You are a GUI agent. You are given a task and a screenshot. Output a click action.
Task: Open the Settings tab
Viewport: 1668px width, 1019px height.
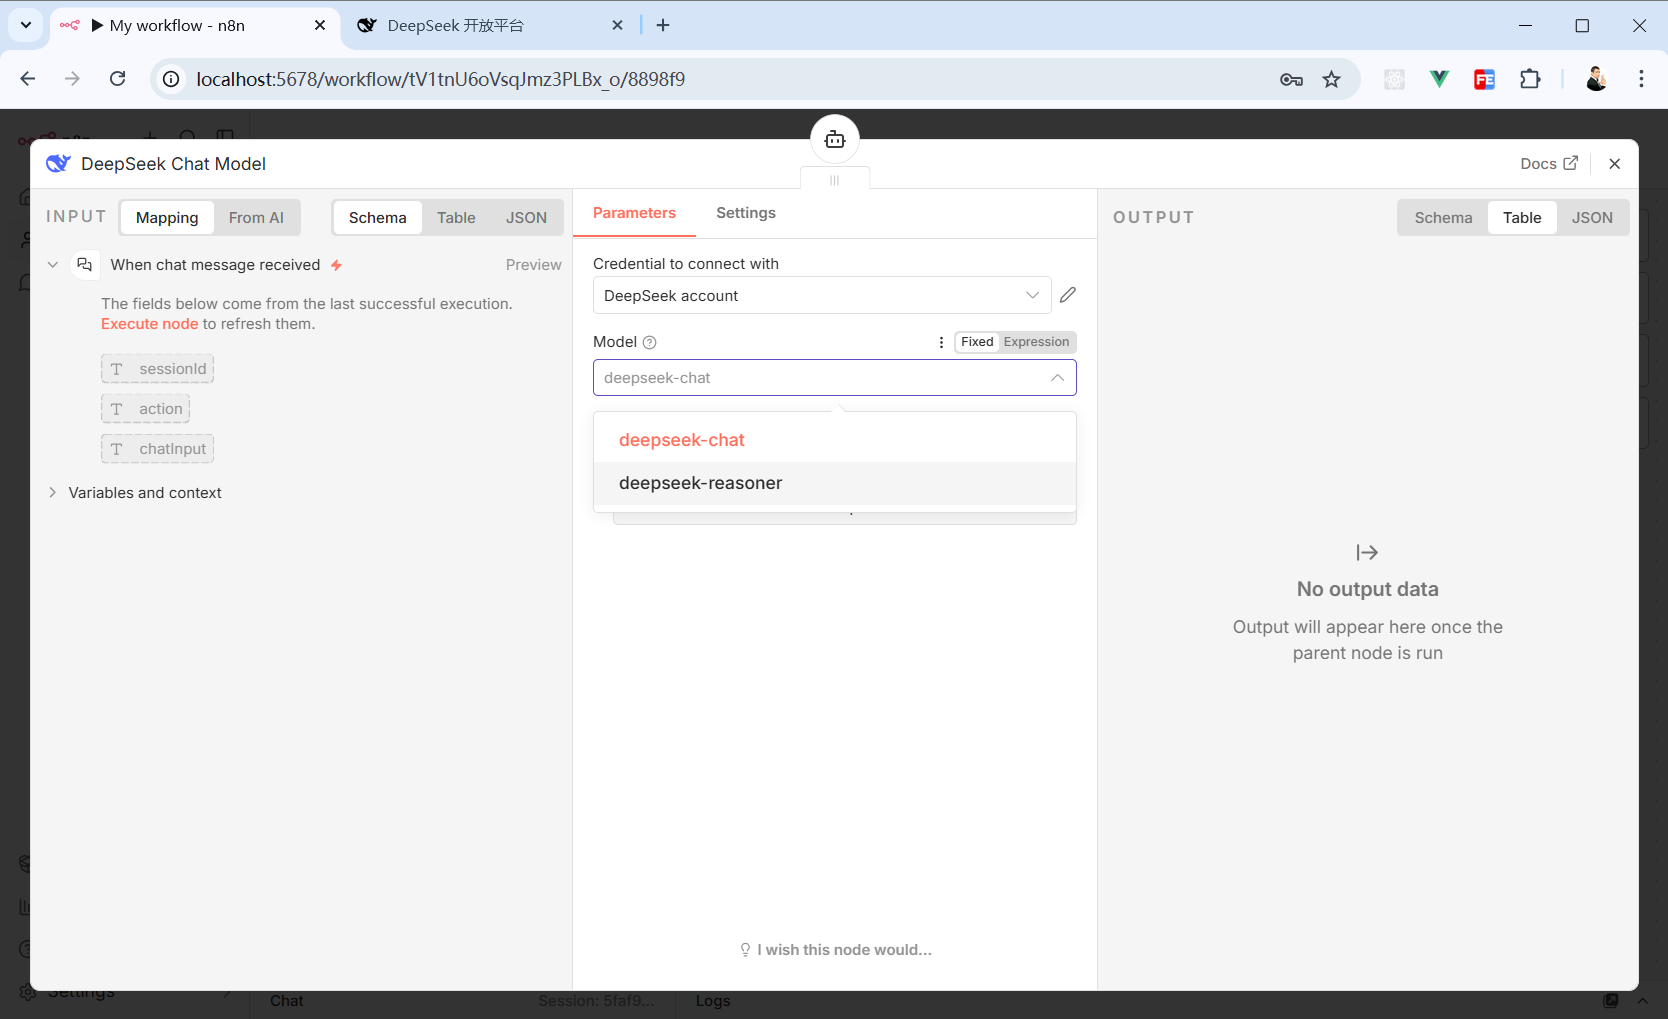(x=745, y=213)
